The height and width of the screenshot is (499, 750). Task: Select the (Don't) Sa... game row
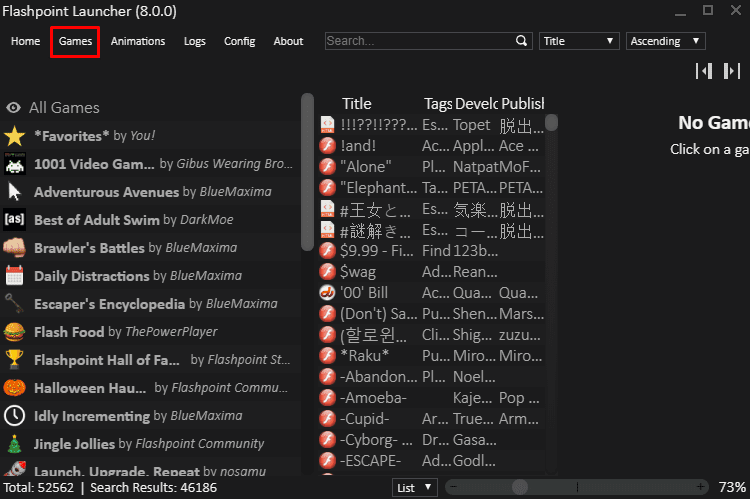[431, 313]
